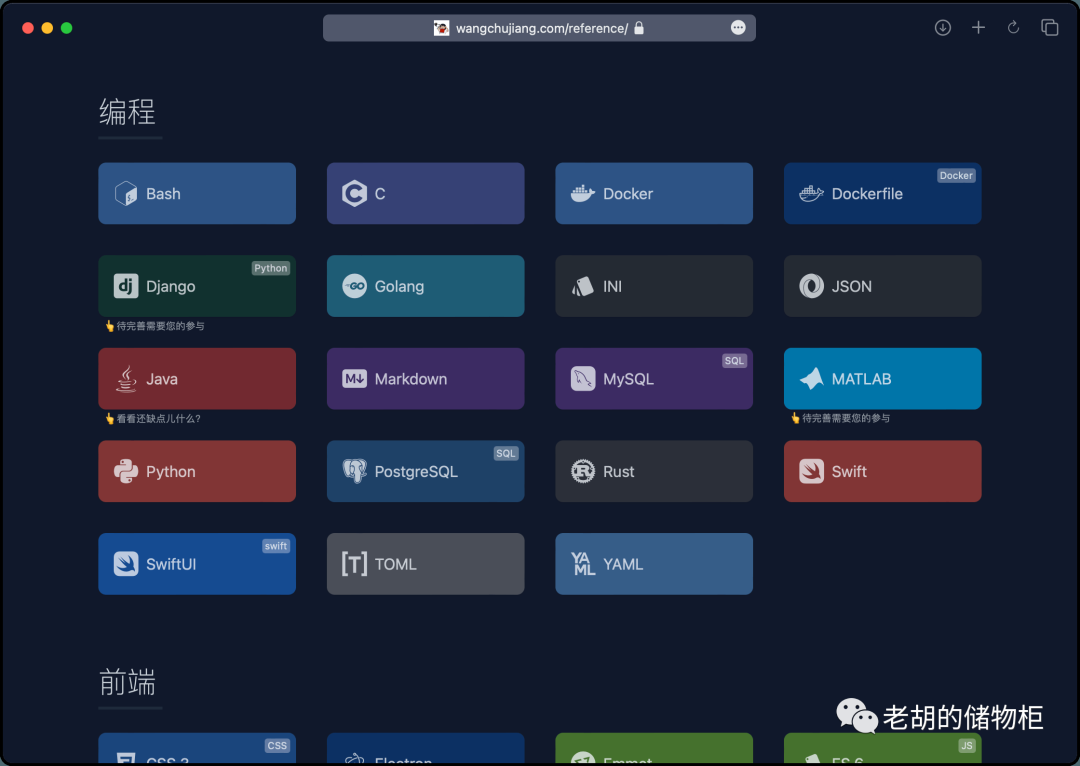Viewport: 1080px width, 766px height.
Task: Click the Django dj logo icon
Action: [126, 286]
